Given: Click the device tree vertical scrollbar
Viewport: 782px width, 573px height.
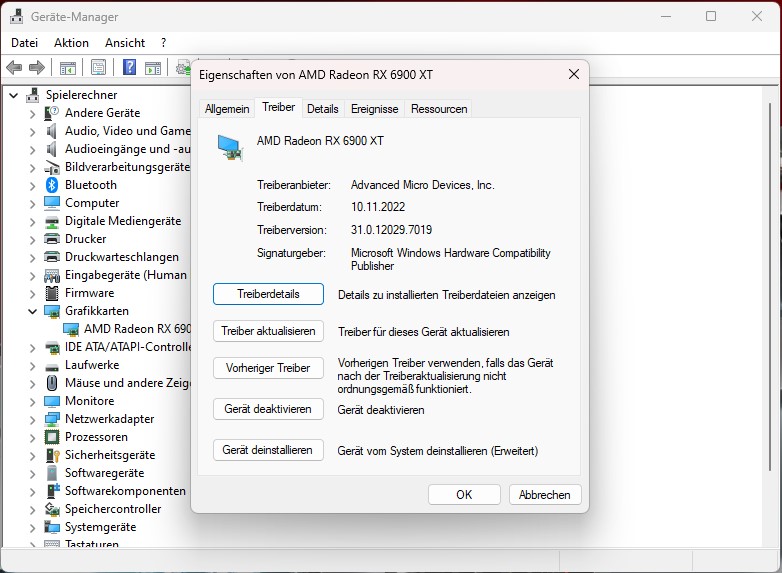Looking at the screenshot, I should [771, 287].
